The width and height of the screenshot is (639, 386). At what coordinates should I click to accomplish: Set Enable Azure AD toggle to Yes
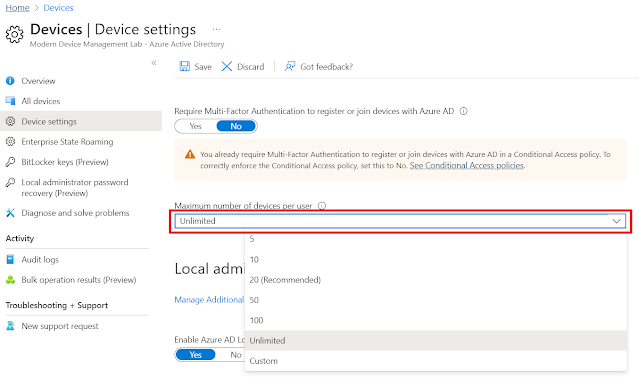point(196,355)
